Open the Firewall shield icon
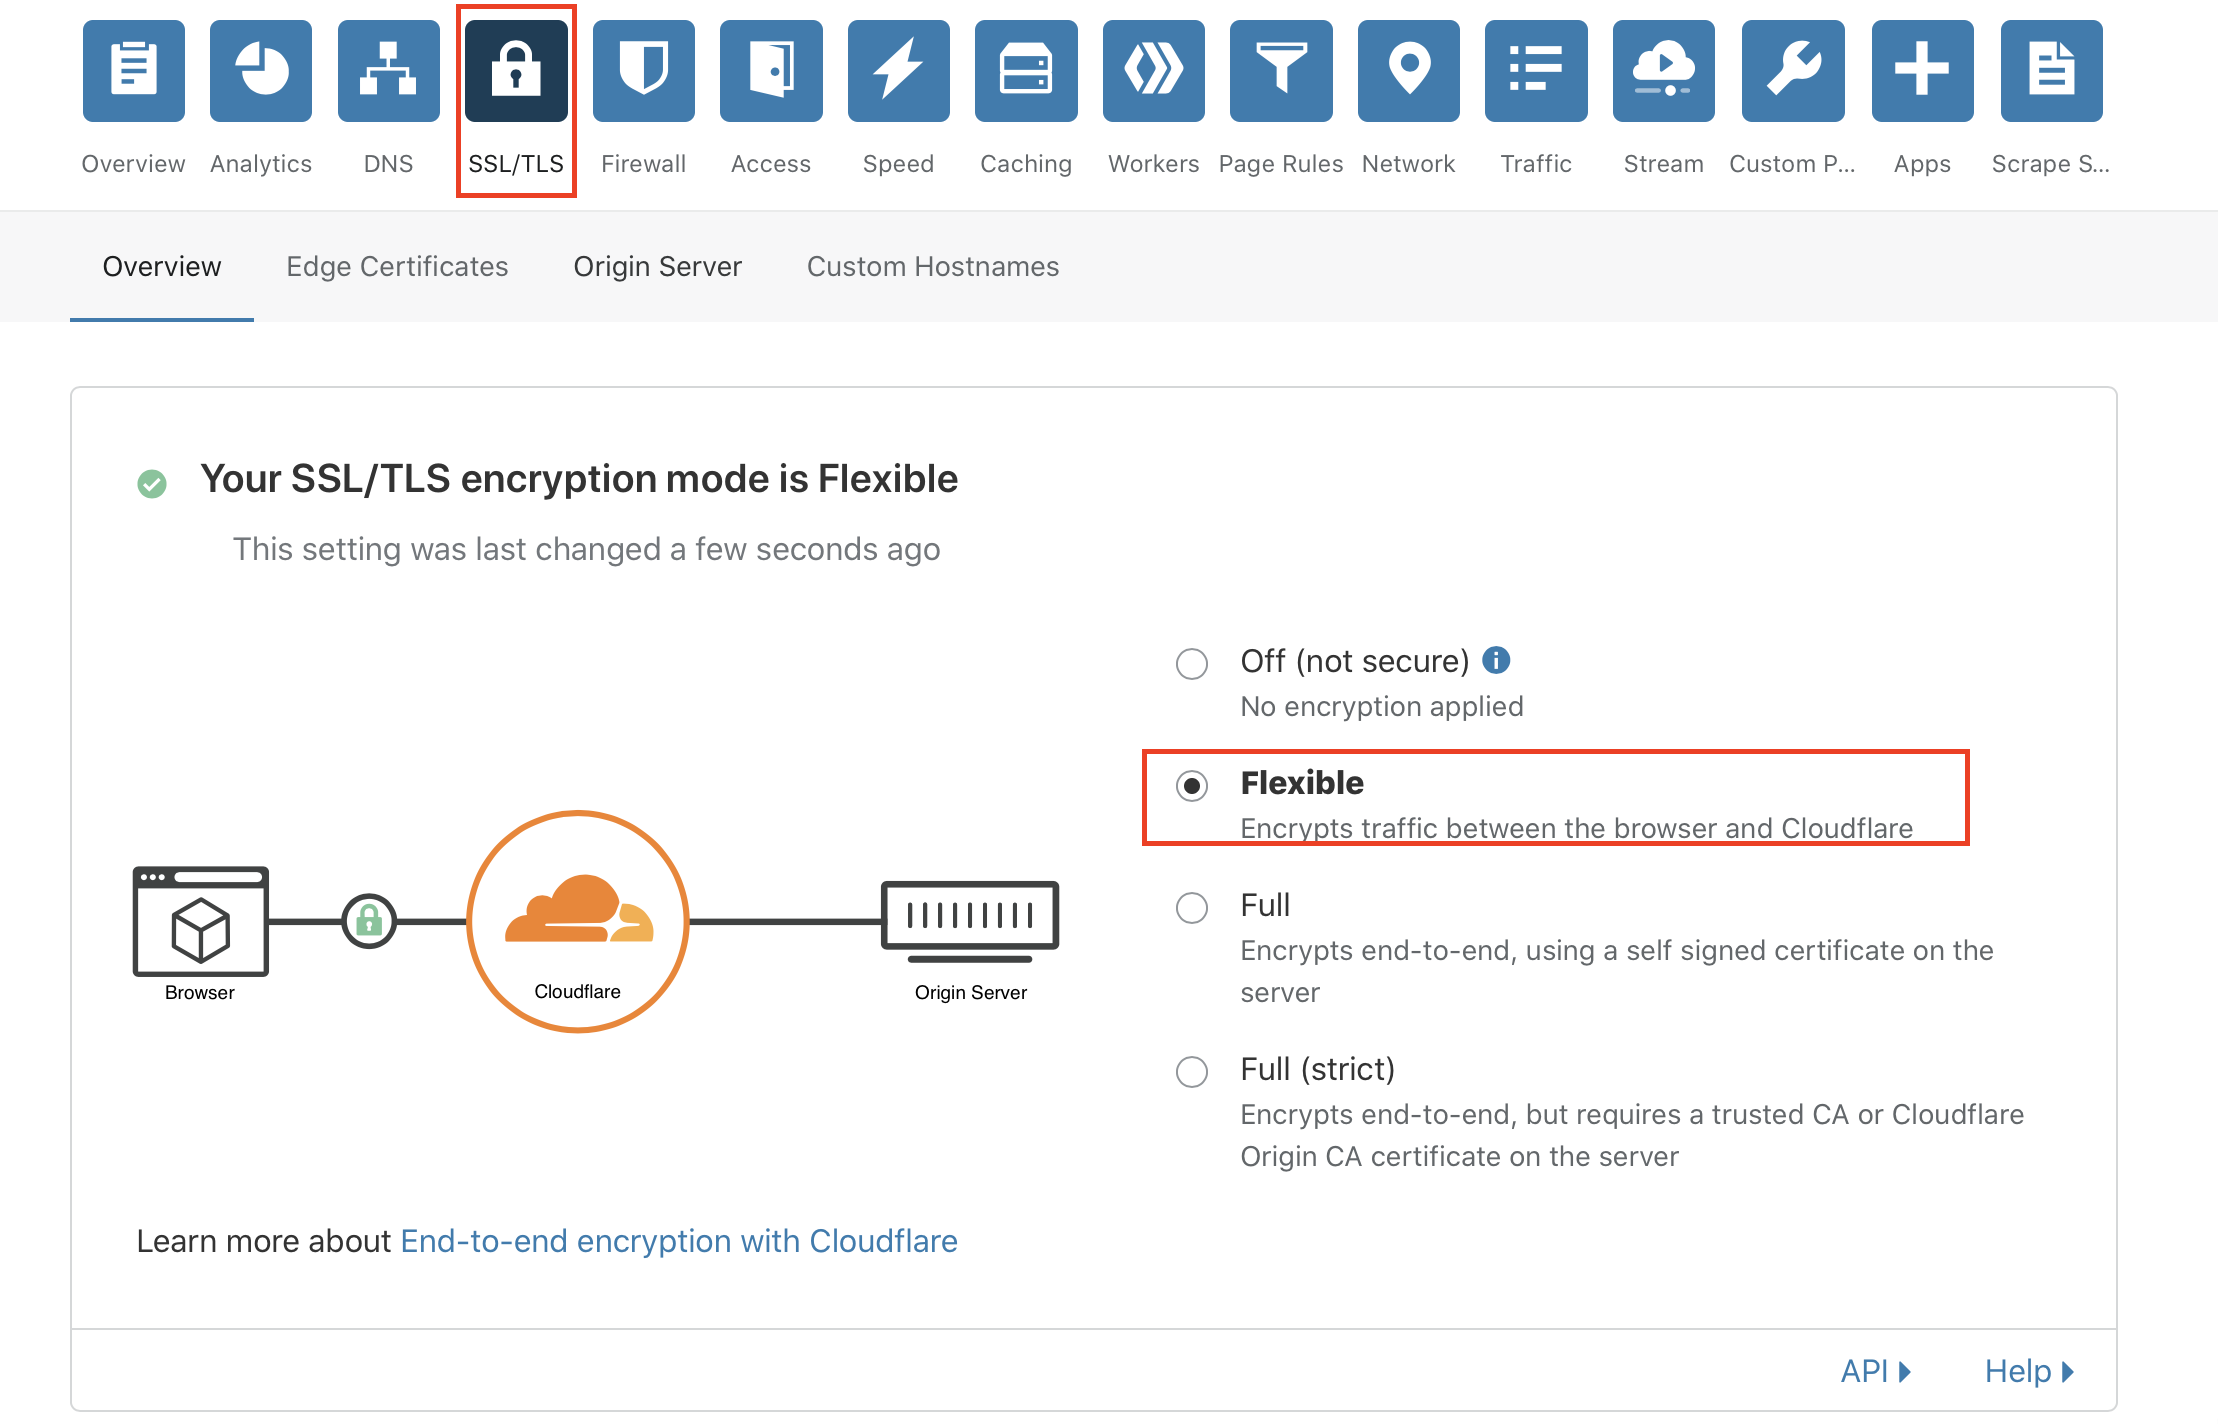The image size is (2218, 1424). [x=643, y=71]
